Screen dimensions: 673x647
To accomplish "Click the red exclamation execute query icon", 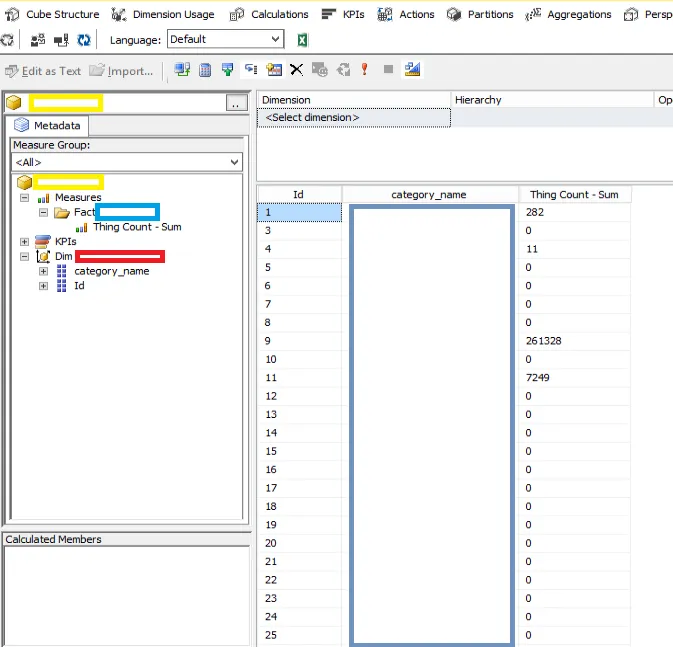I will click(365, 70).
